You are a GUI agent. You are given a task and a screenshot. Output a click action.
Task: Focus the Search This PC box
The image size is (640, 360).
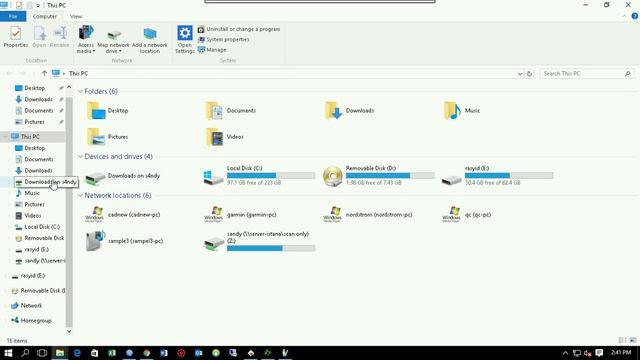point(587,73)
